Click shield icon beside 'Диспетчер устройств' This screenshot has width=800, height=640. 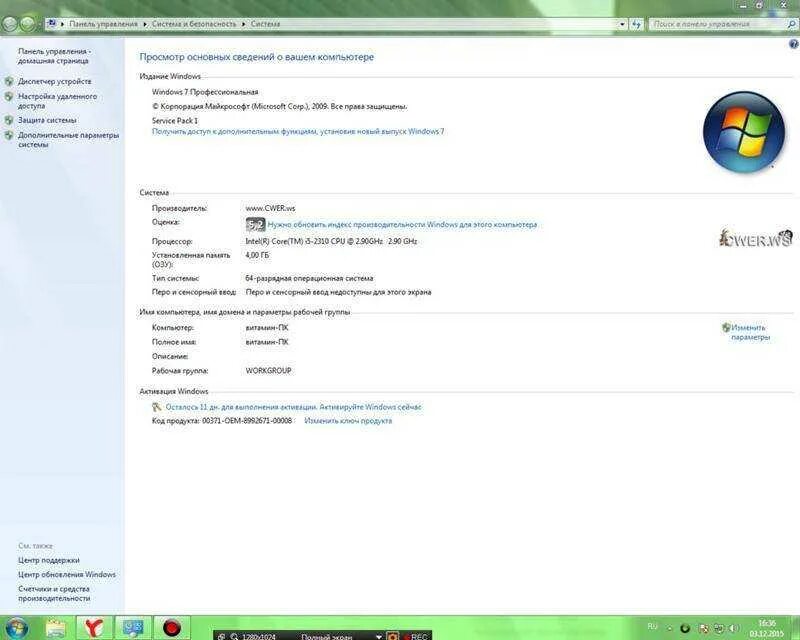[9, 81]
